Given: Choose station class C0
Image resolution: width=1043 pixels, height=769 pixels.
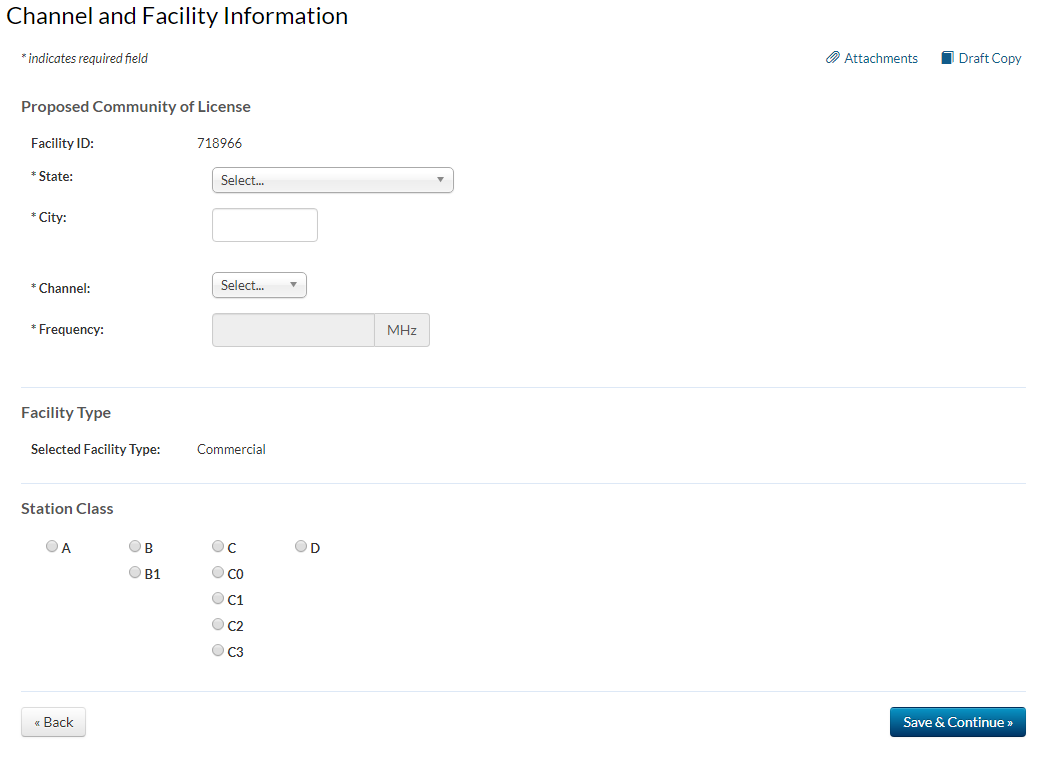Looking at the screenshot, I should (x=218, y=573).
